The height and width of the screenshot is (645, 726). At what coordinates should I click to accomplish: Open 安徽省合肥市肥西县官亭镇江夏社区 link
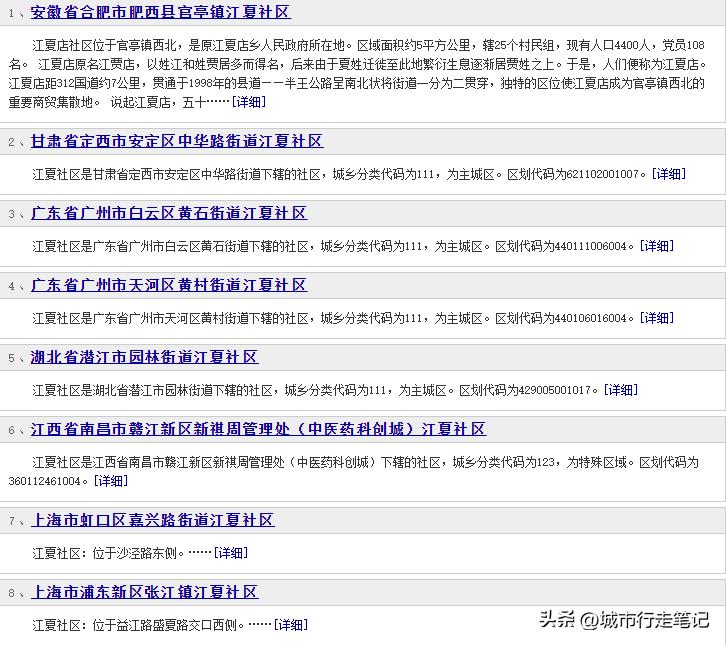160,13
